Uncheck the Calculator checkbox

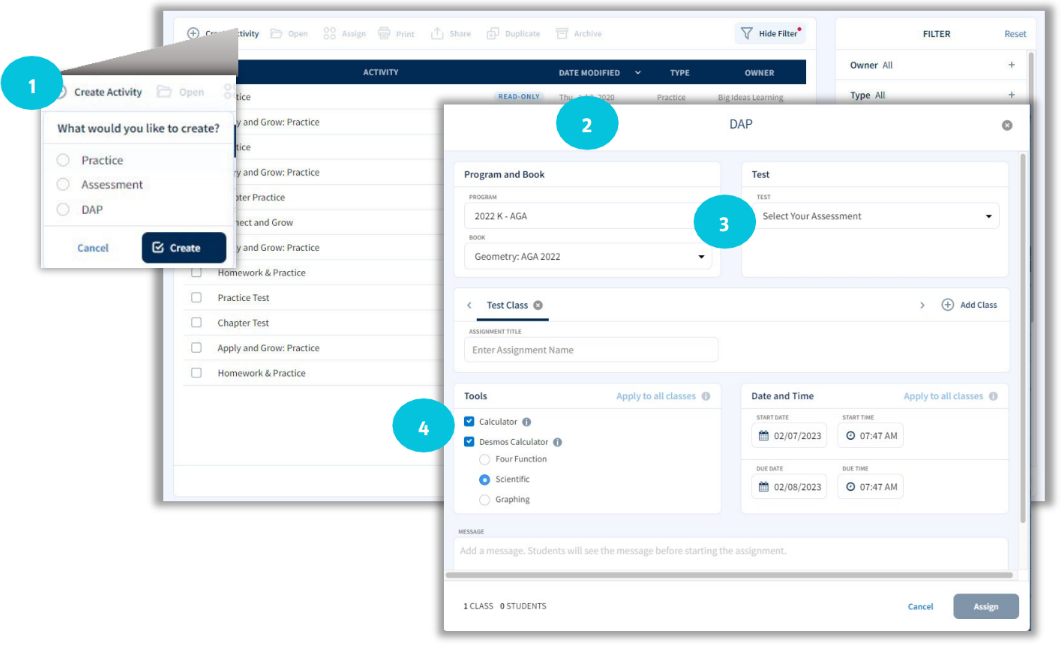click(x=469, y=422)
